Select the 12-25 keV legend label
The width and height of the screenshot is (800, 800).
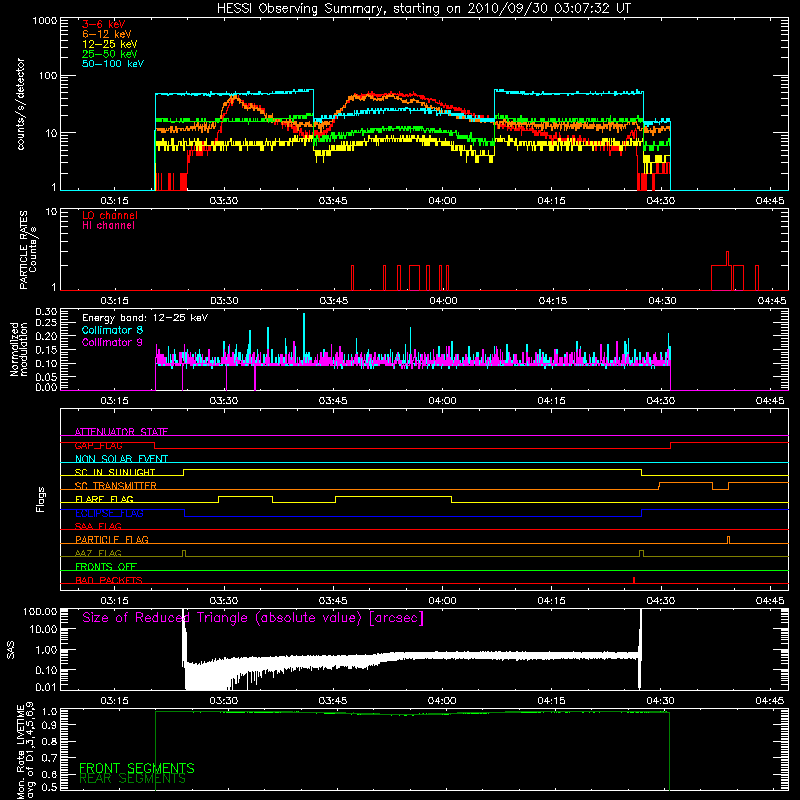point(109,44)
